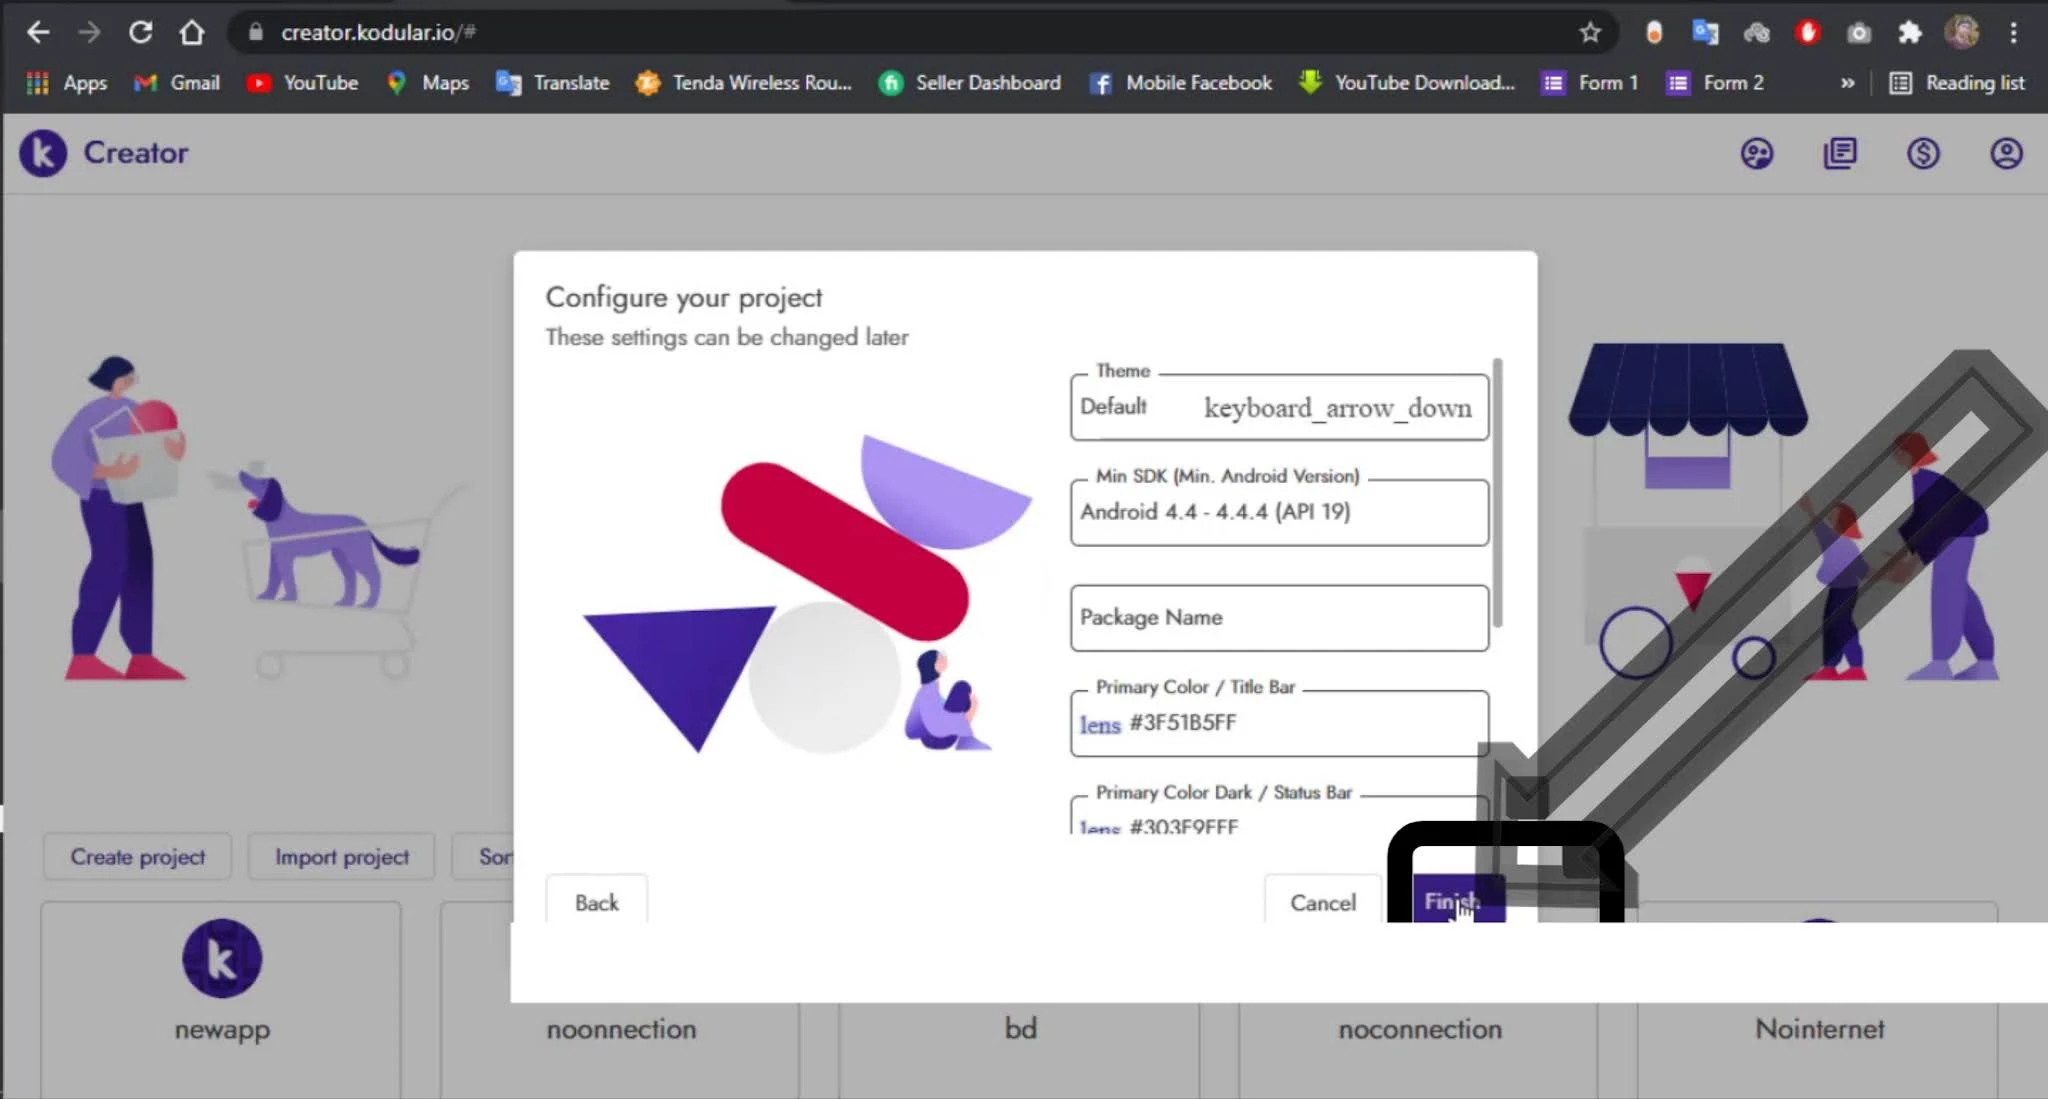Click the dialog settings scrollbar

pyautogui.click(x=1497, y=492)
